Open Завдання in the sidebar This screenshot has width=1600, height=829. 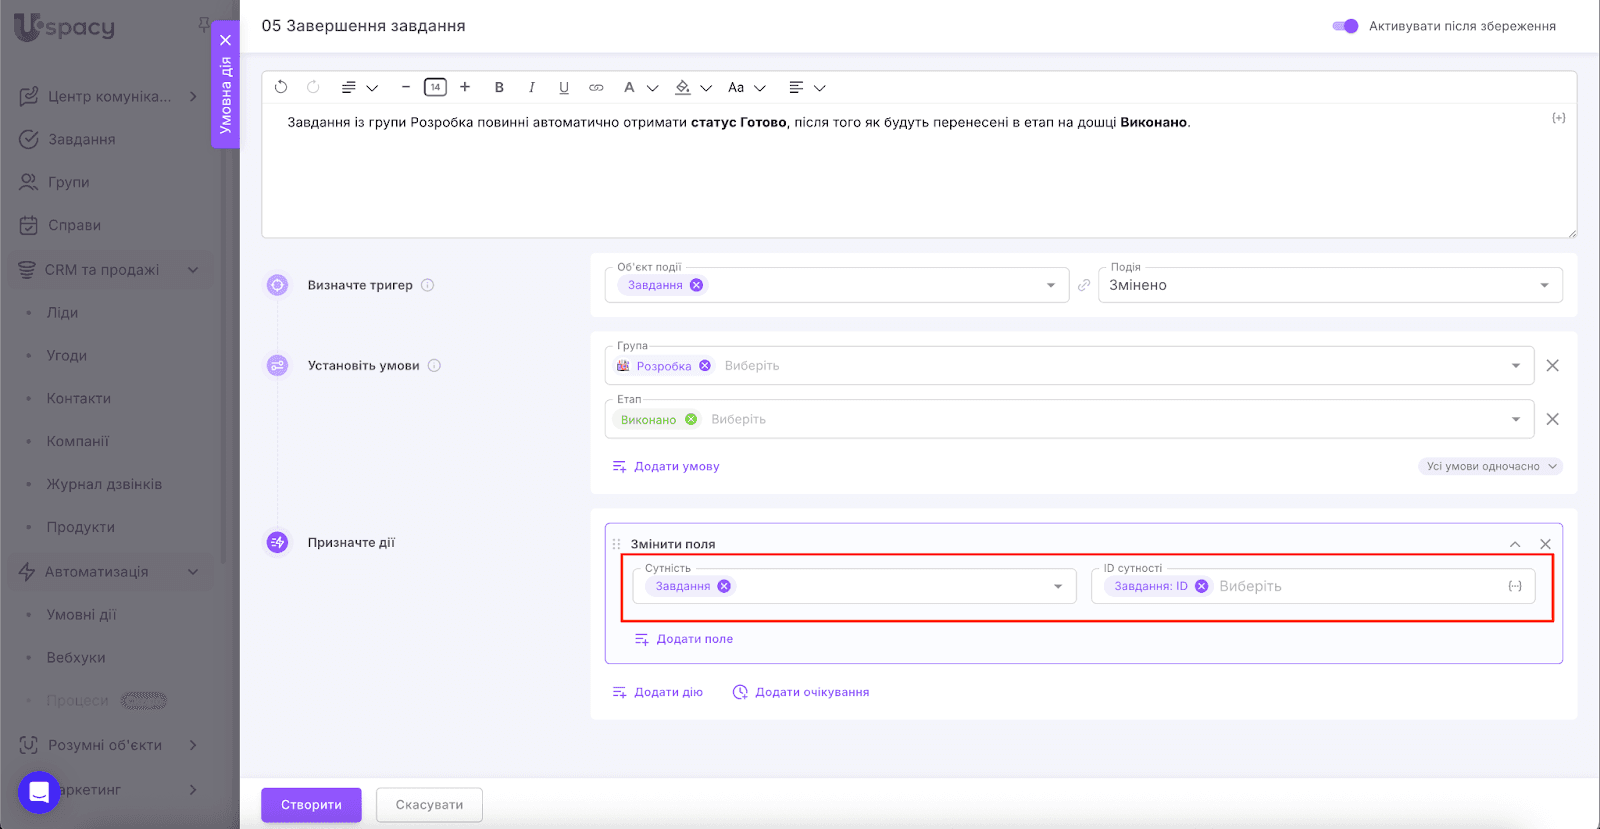click(81, 140)
